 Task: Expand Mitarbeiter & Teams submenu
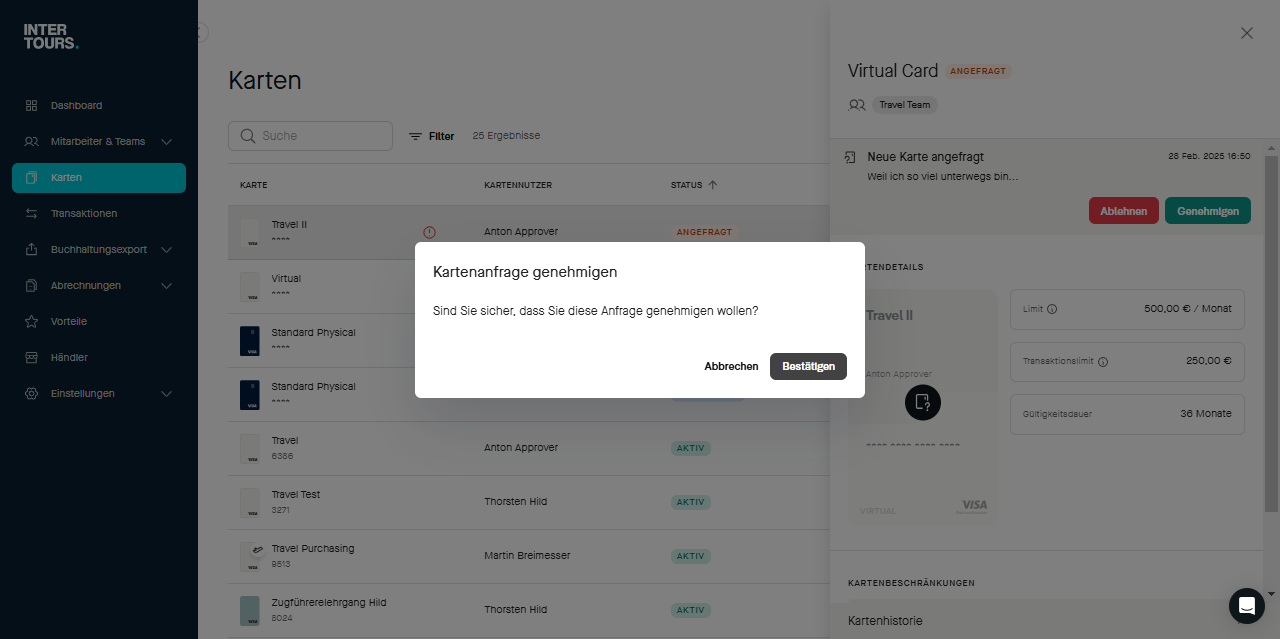[167, 142]
